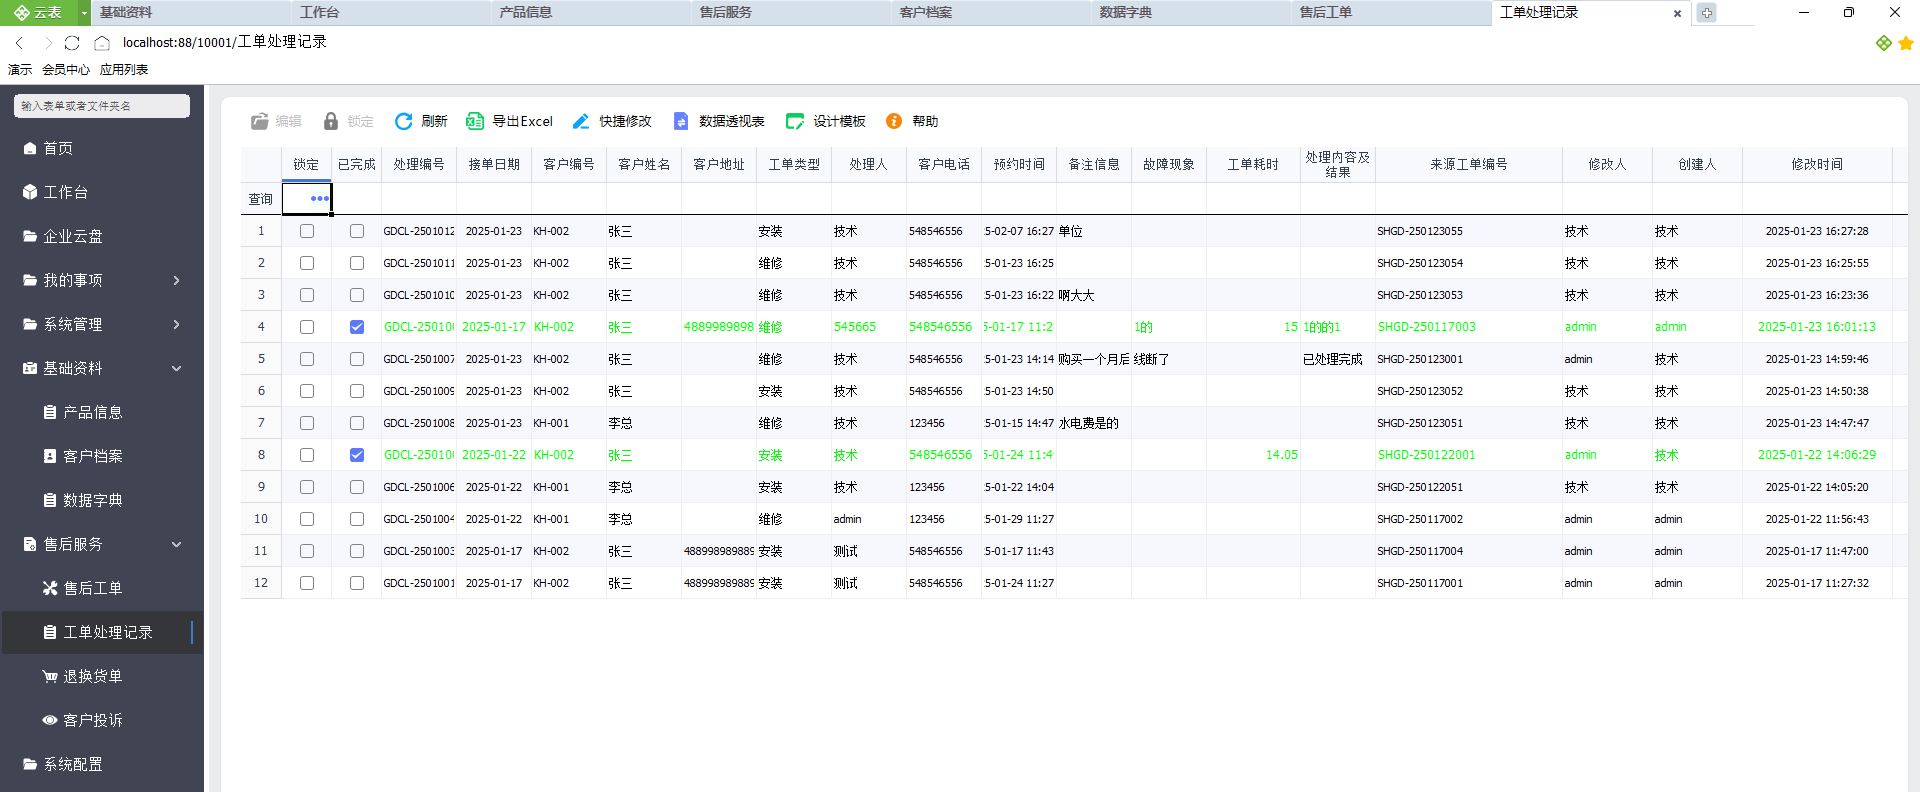This screenshot has width=1920, height=792.
Task: Click the sidebar form name search box
Action: [102, 106]
